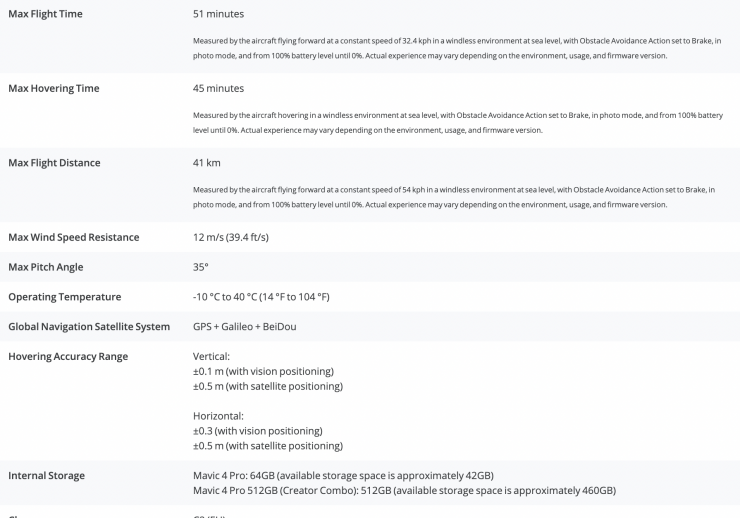Click the Max Flight Time label
This screenshot has width=740, height=518.
[45, 14]
